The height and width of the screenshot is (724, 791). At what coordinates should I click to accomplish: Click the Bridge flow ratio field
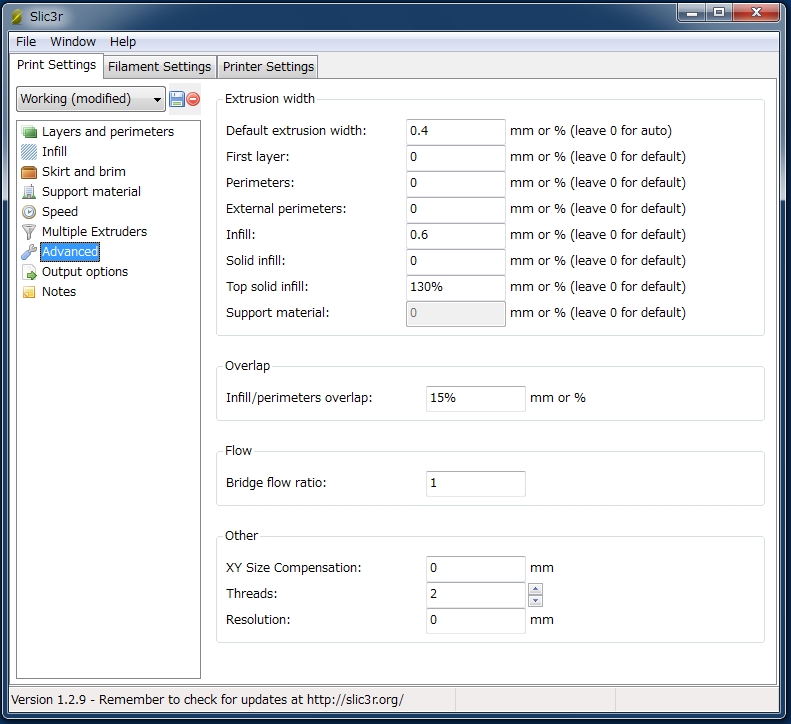pos(476,483)
